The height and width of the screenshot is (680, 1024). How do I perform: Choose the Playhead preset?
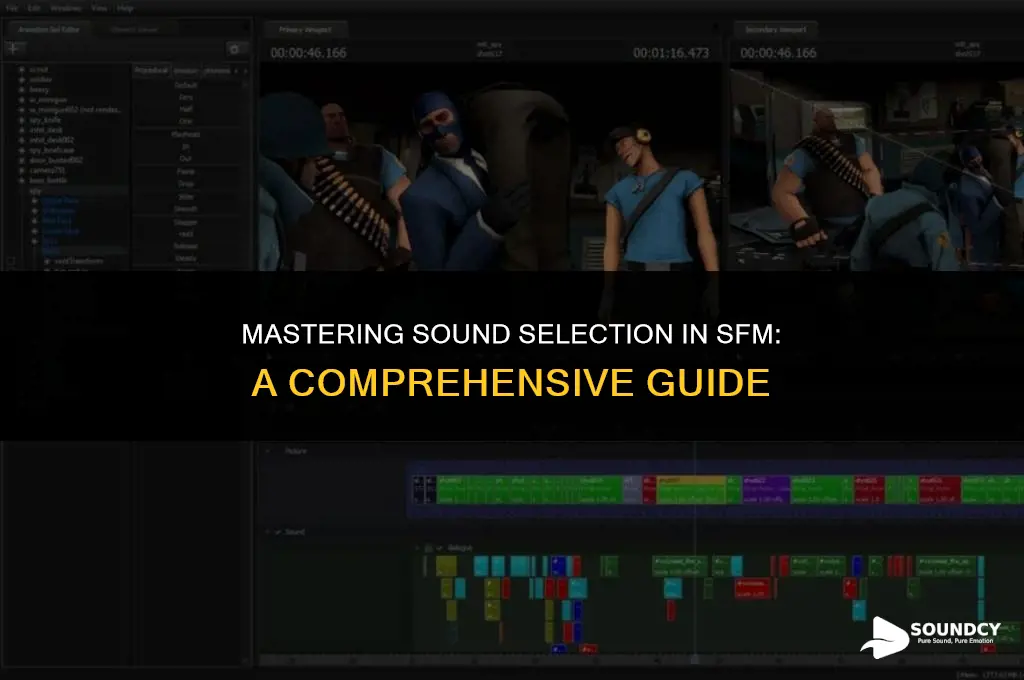186,135
